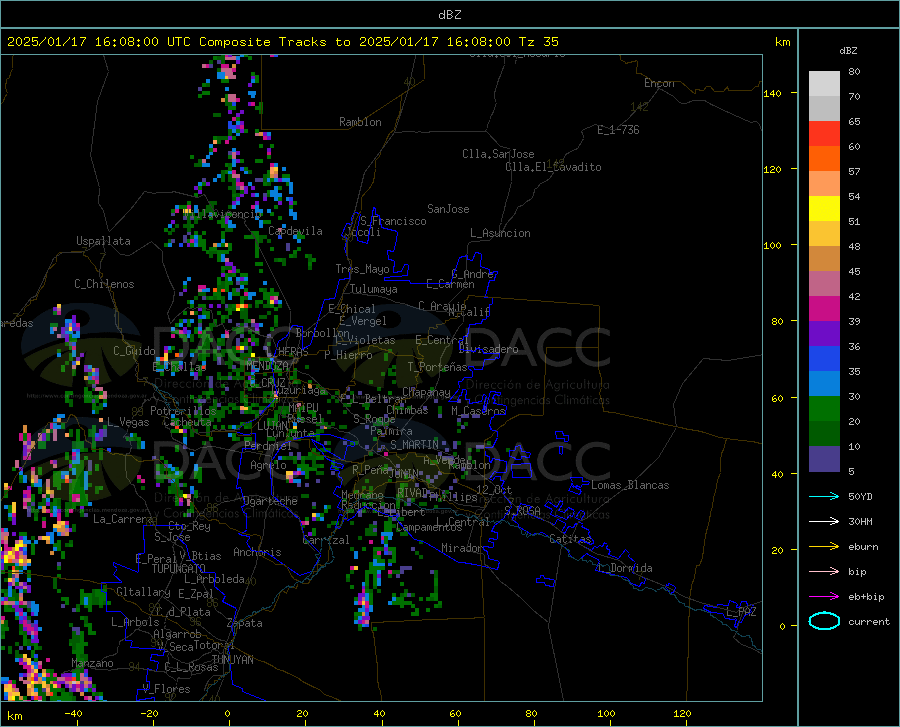Click the pink bip arrow legend icon
Screen dimensions: 900x727
pyautogui.click(x=824, y=571)
